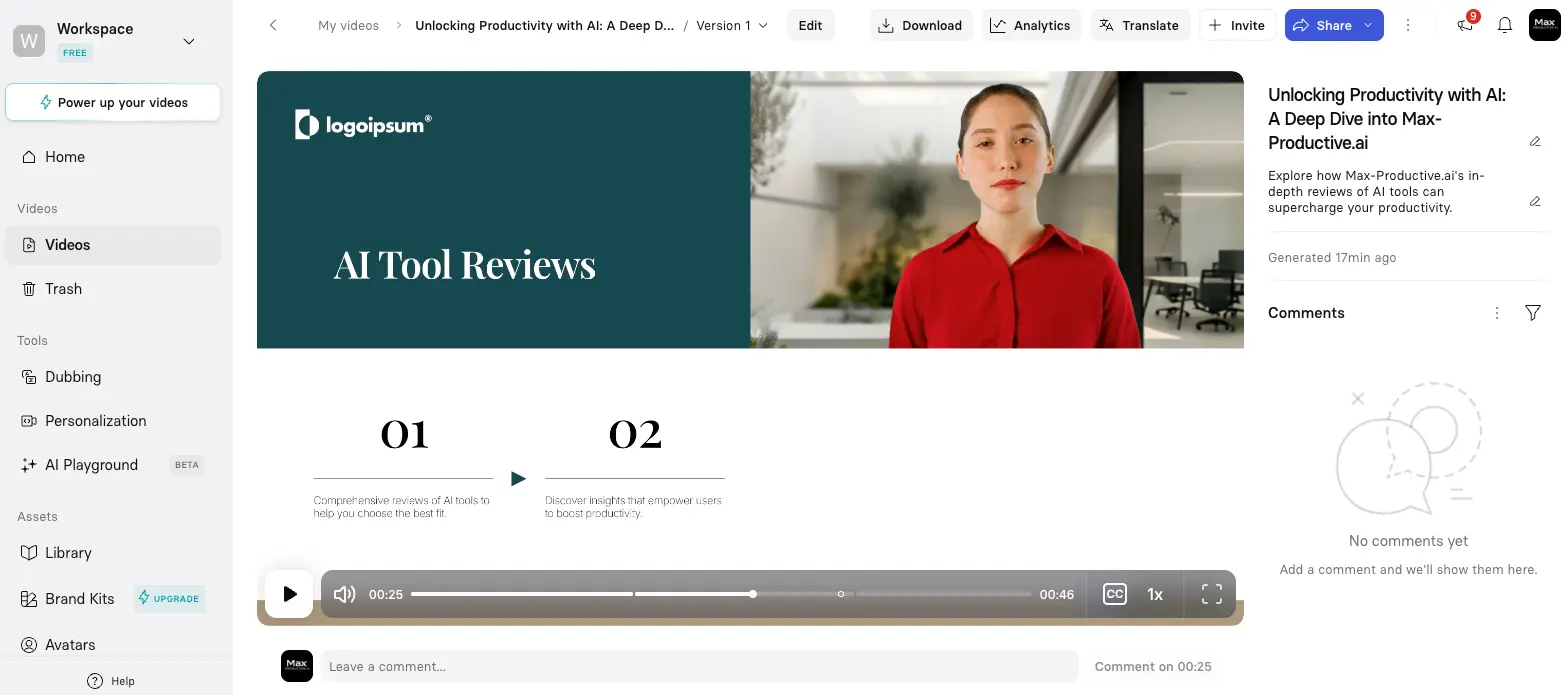Open Brand Kits

click(x=80, y=599)
